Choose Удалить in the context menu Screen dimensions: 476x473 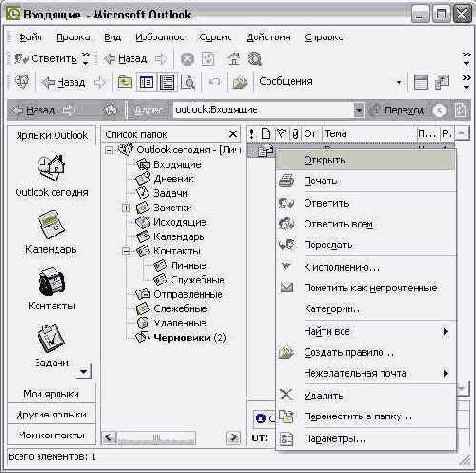coord(366,396)
